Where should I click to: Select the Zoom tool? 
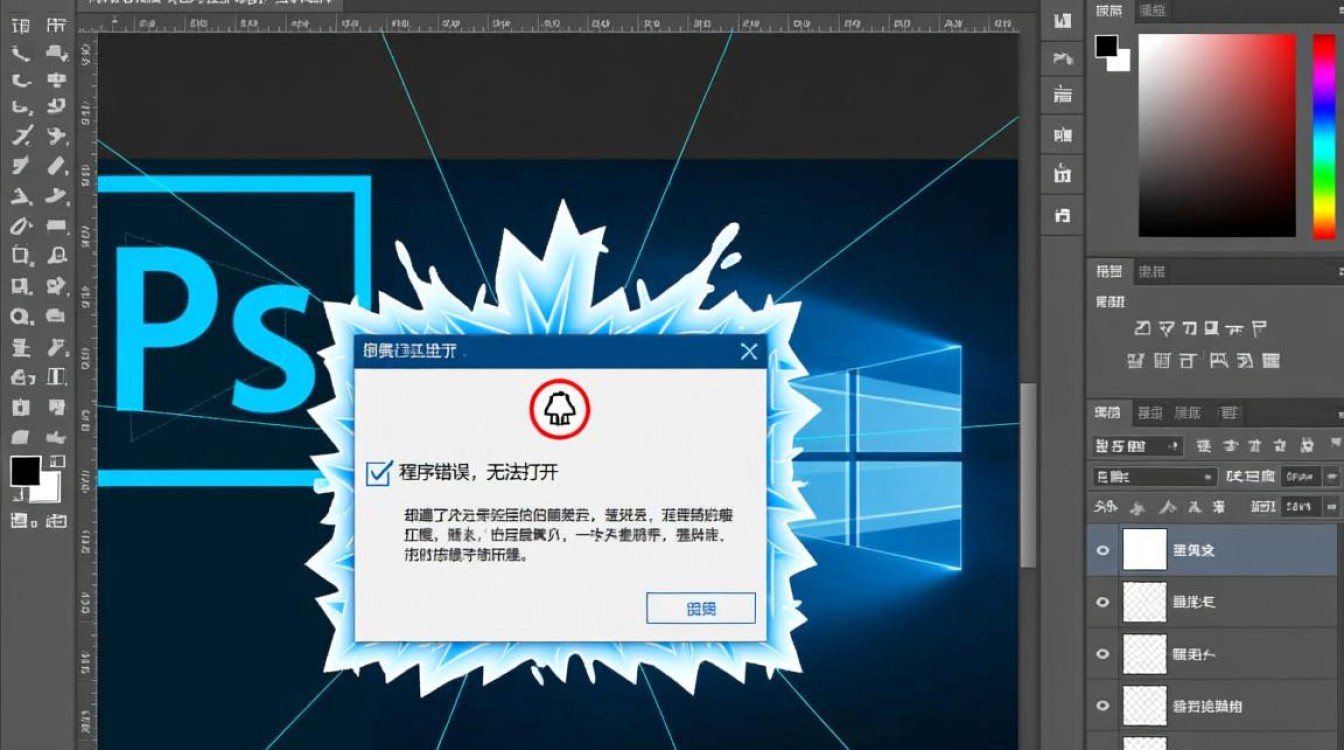[x=20, y=318]
